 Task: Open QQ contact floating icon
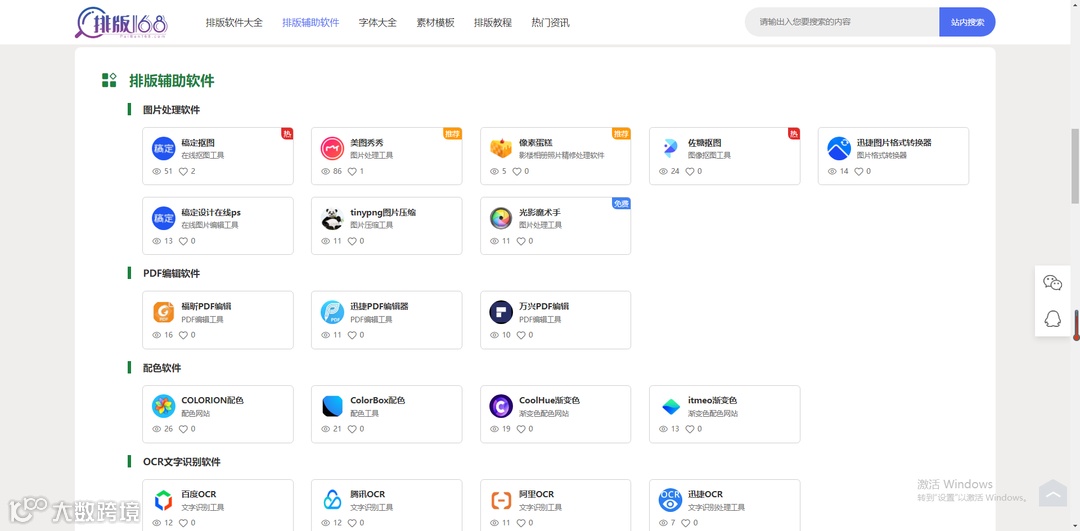[1052, 319]
